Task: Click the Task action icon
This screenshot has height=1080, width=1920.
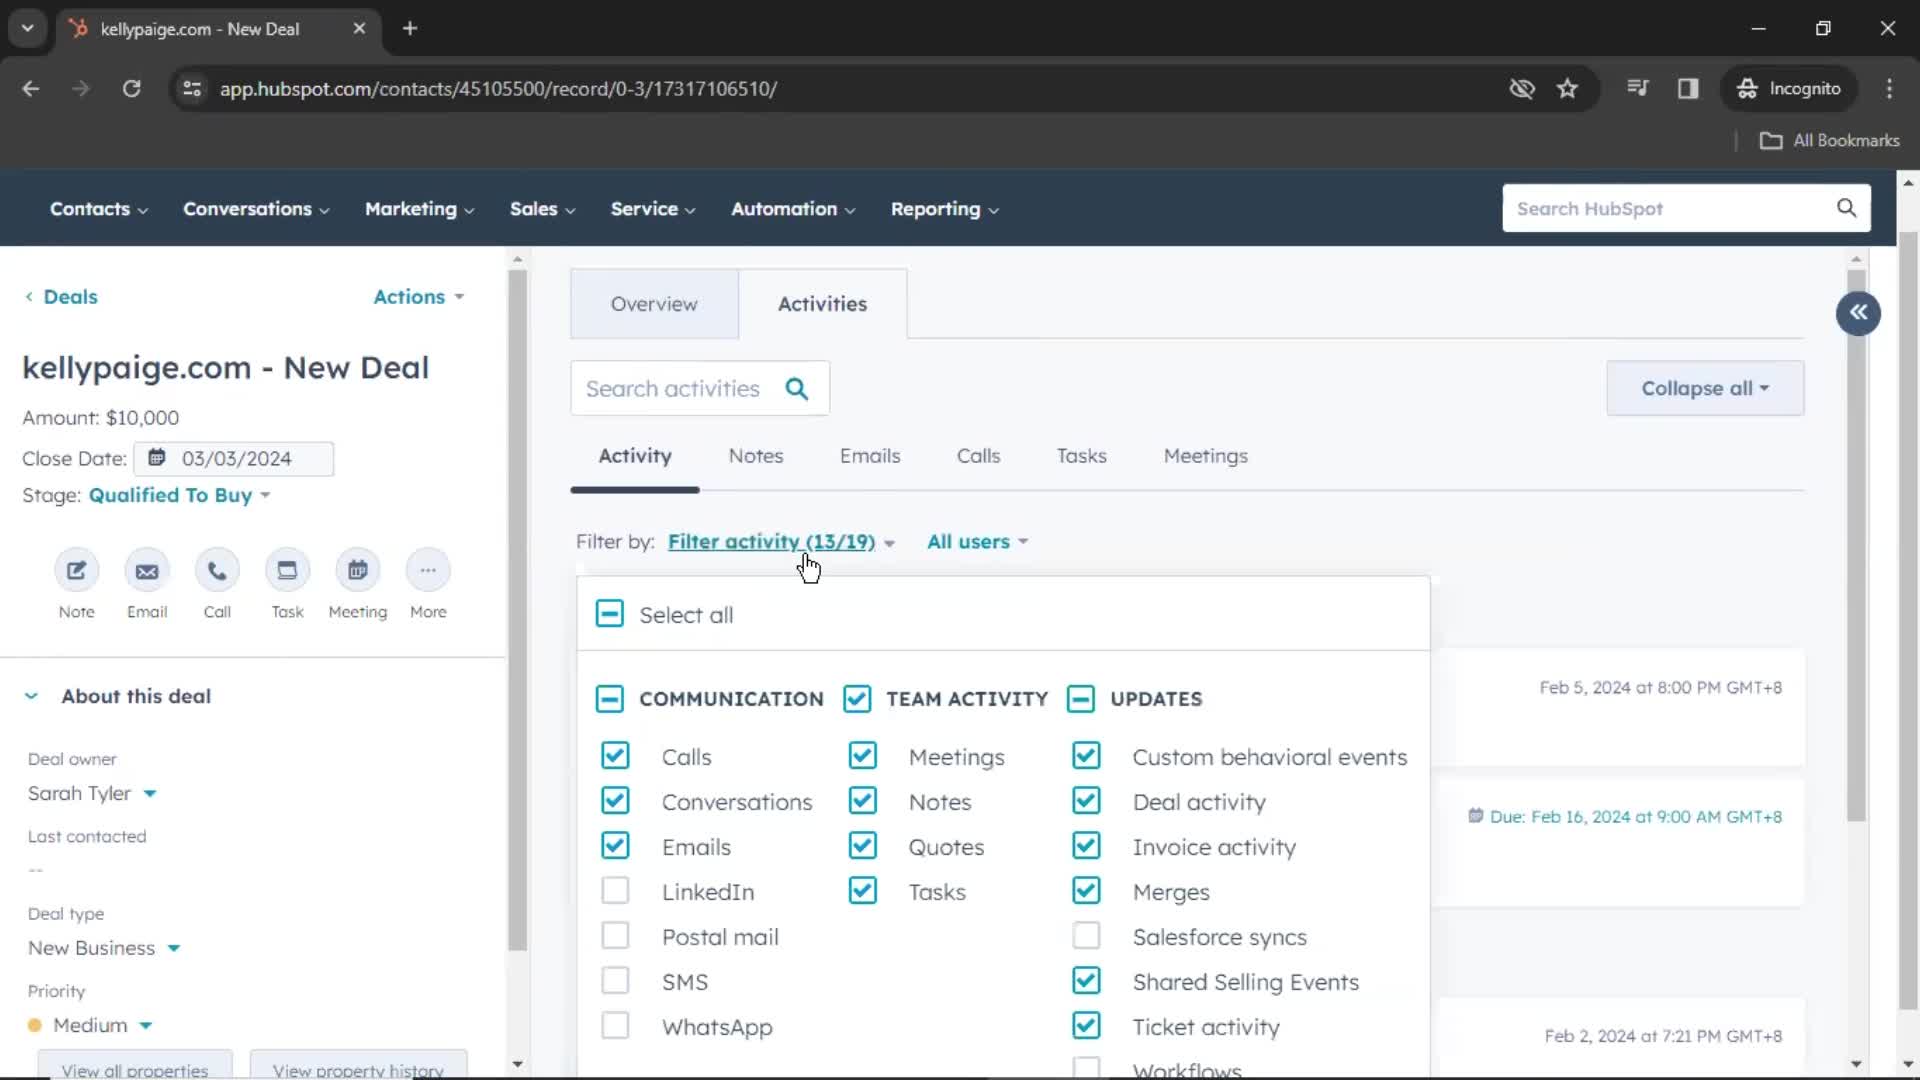Action: (x=287, y=571)
